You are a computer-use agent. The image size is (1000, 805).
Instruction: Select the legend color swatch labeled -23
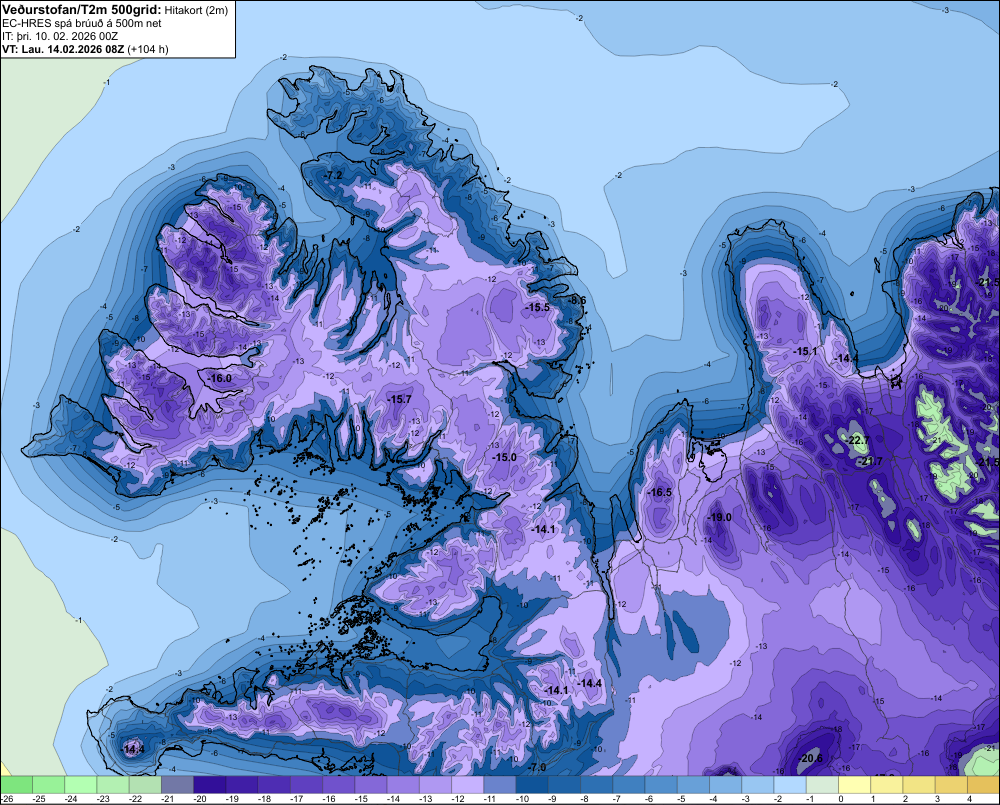point(113,785)
